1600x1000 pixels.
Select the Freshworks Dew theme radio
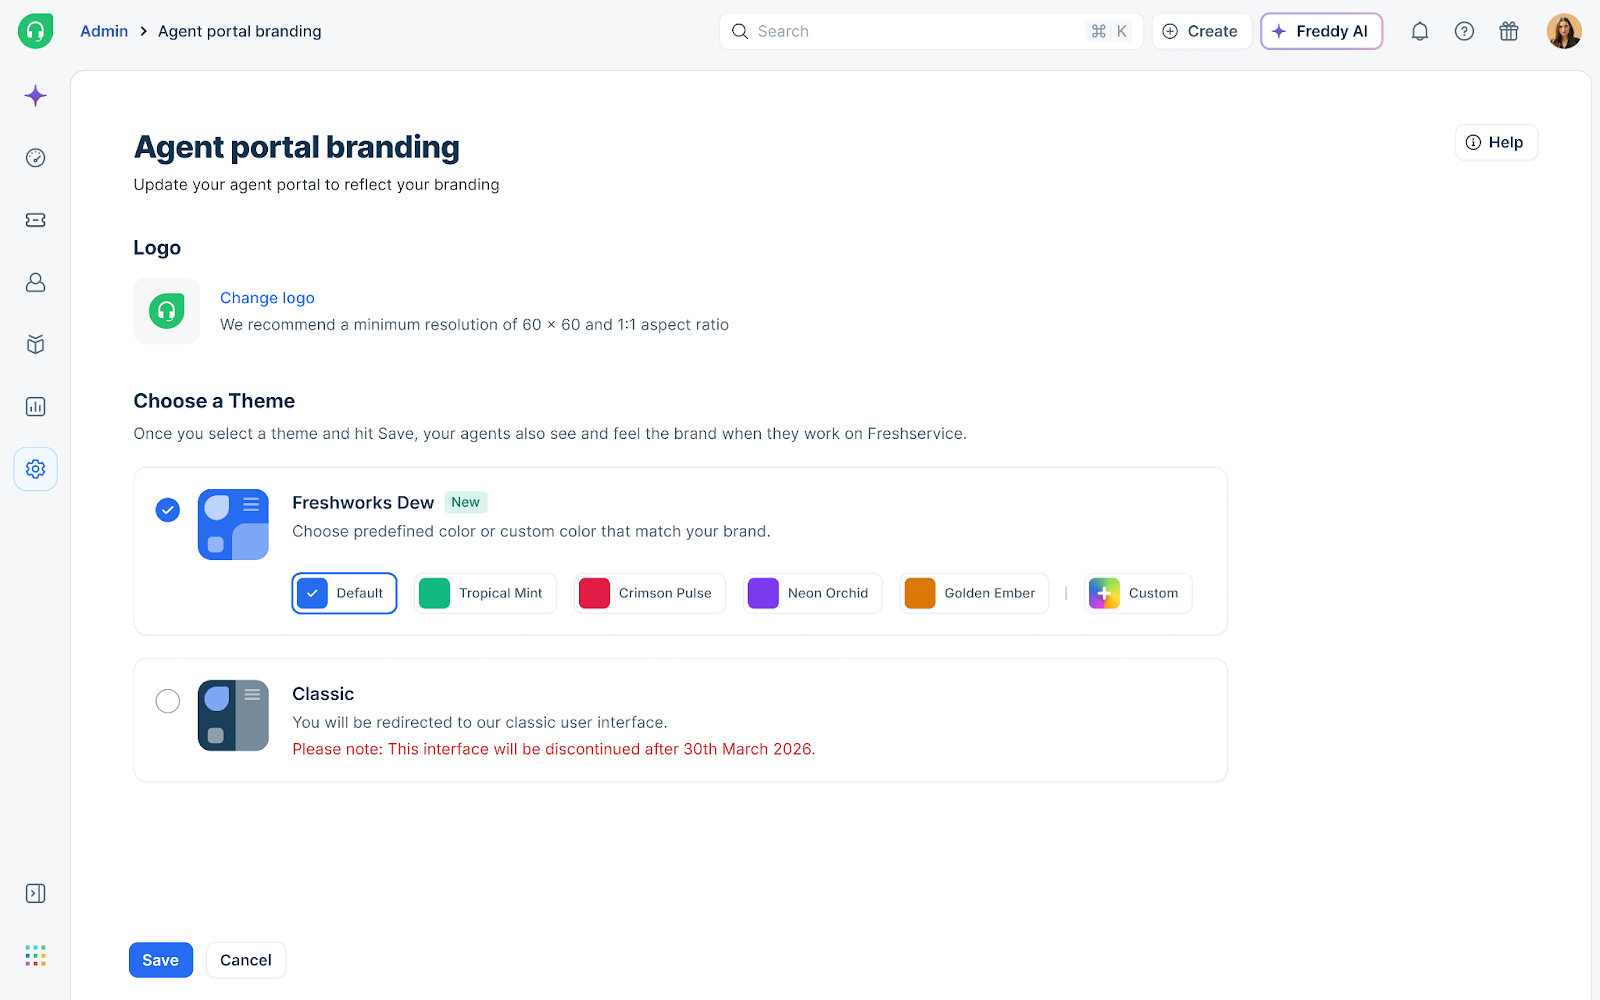(168, 510)
